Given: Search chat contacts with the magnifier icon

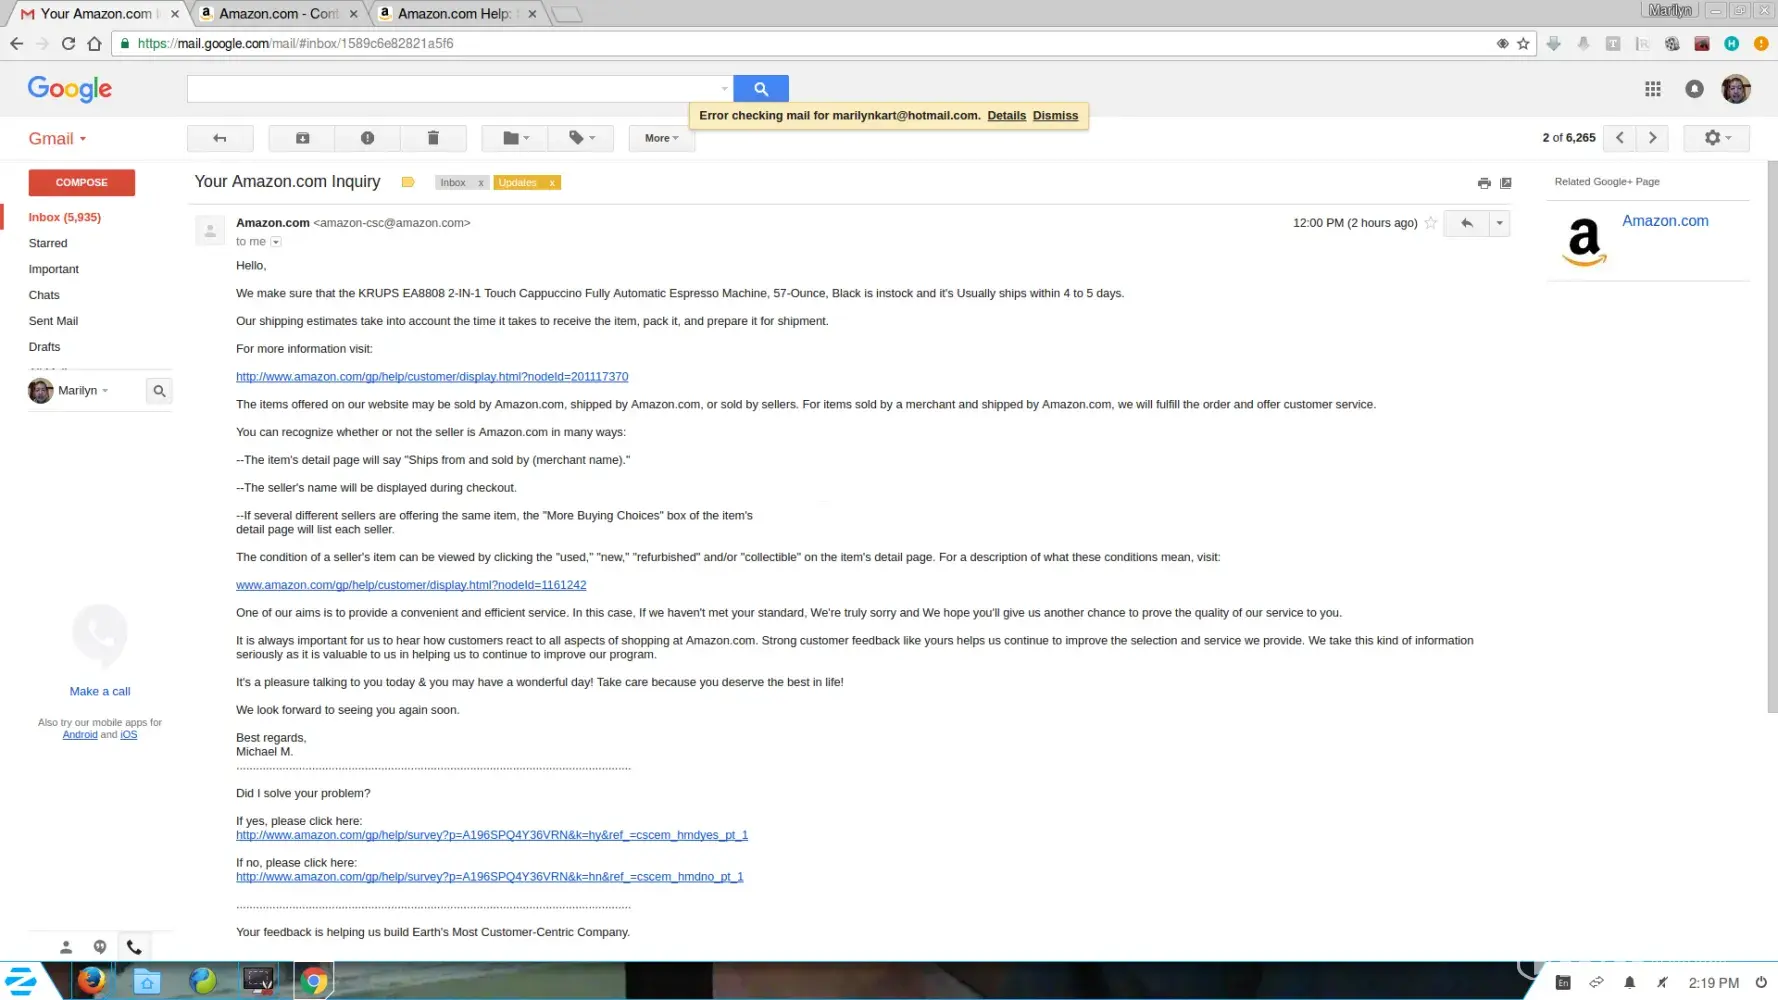Looking at the screenshot, I should point(159,391).
